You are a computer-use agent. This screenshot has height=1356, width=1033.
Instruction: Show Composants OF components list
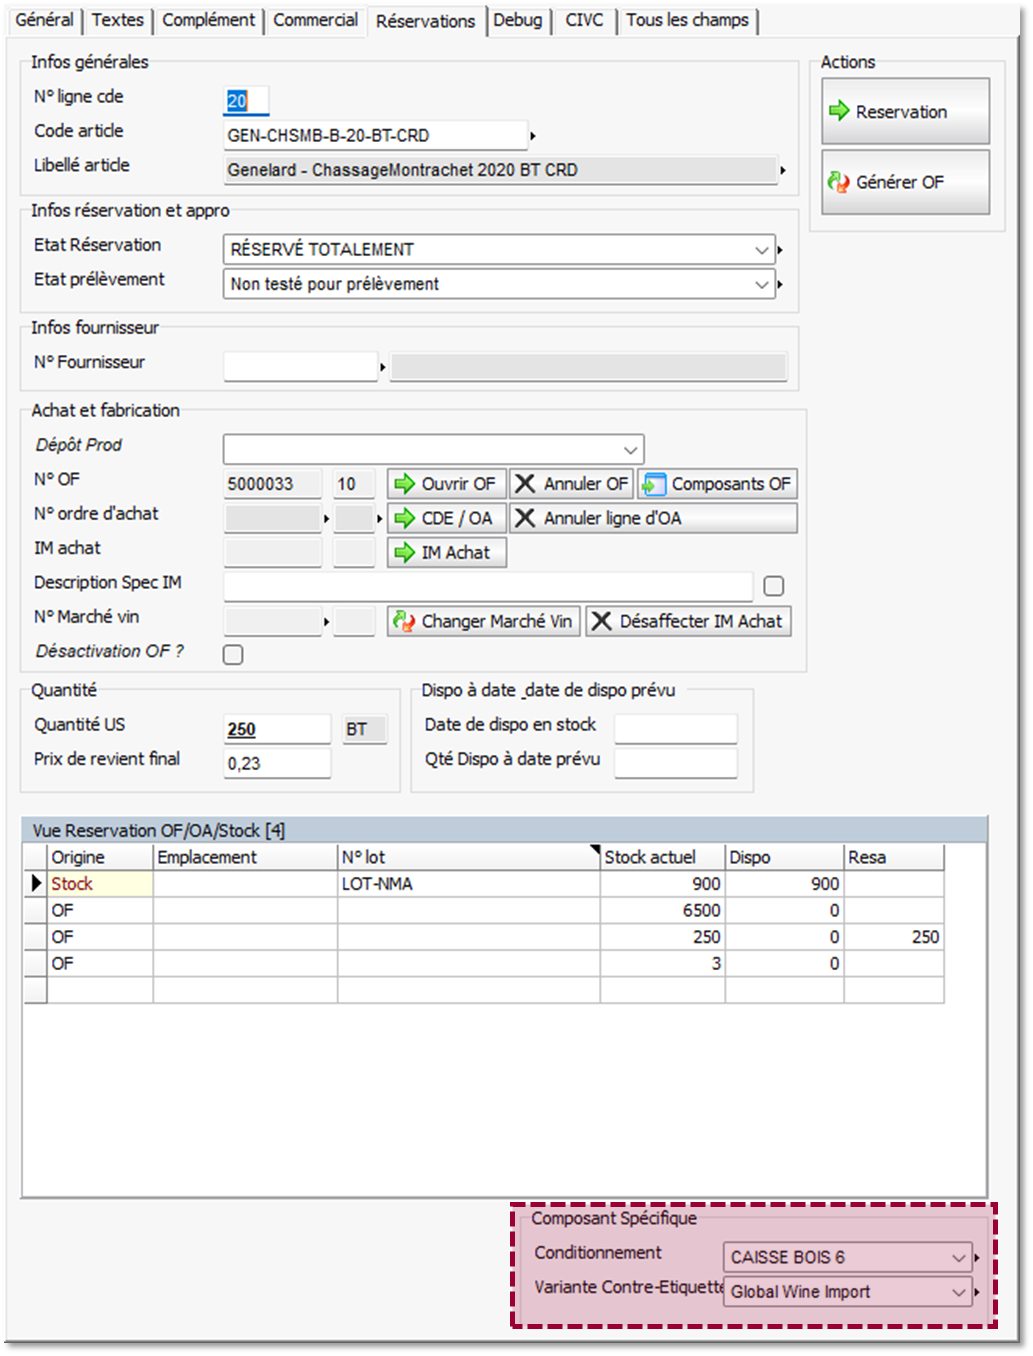click(717, 484)
